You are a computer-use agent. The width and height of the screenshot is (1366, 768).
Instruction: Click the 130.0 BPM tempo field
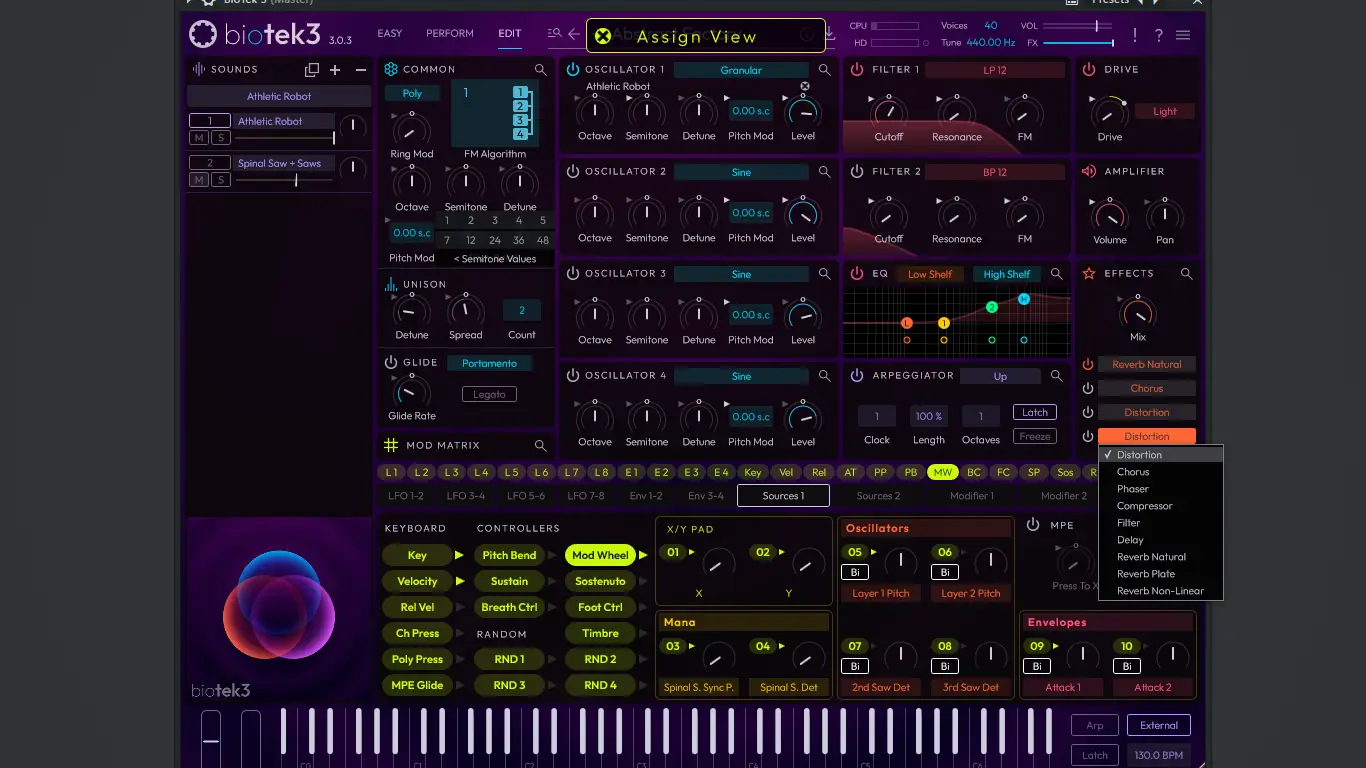pos(1159,756)
